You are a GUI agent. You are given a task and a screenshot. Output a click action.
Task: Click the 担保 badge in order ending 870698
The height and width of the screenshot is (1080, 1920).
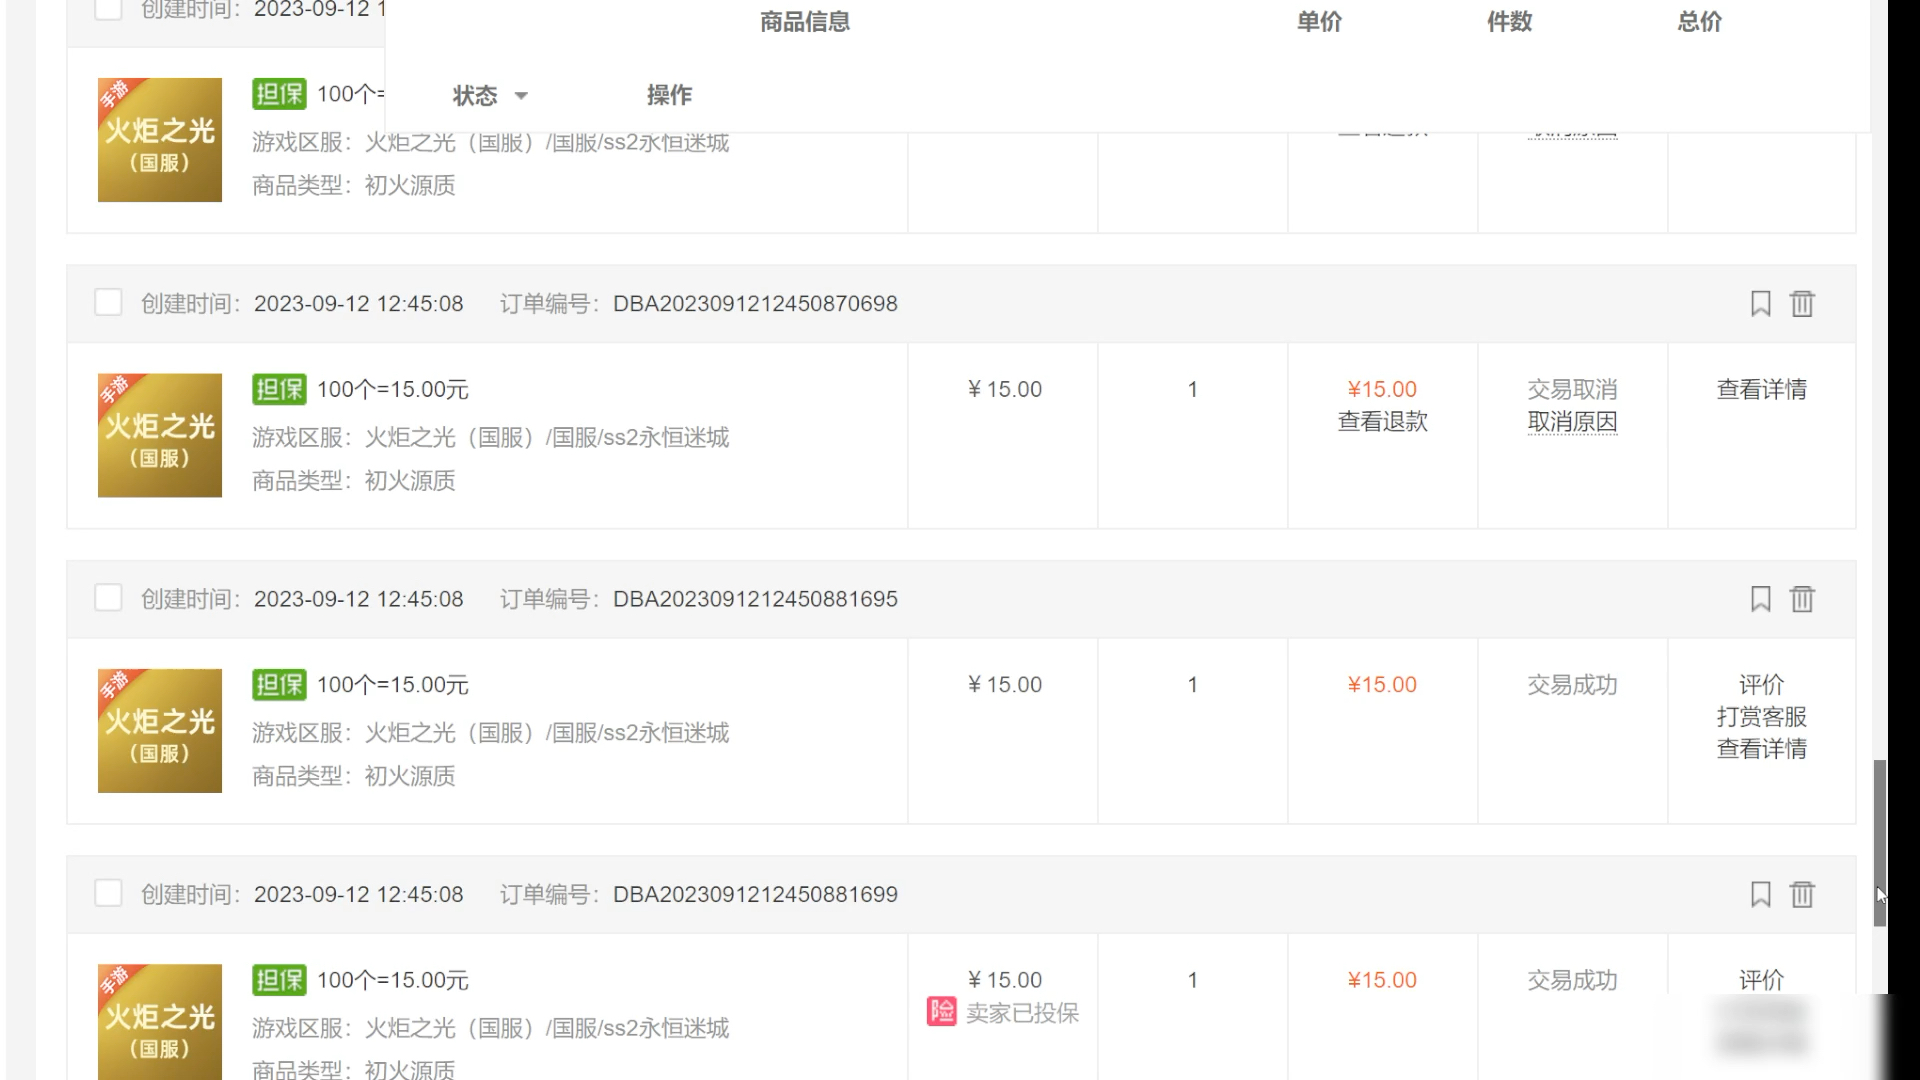279,389
